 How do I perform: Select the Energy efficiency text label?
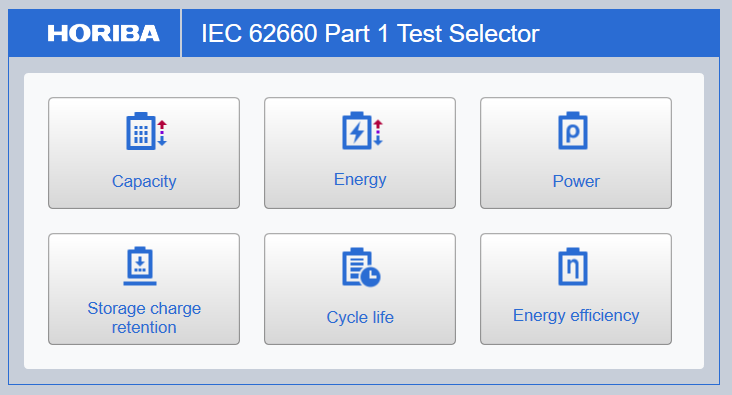(x=576, y=316)
